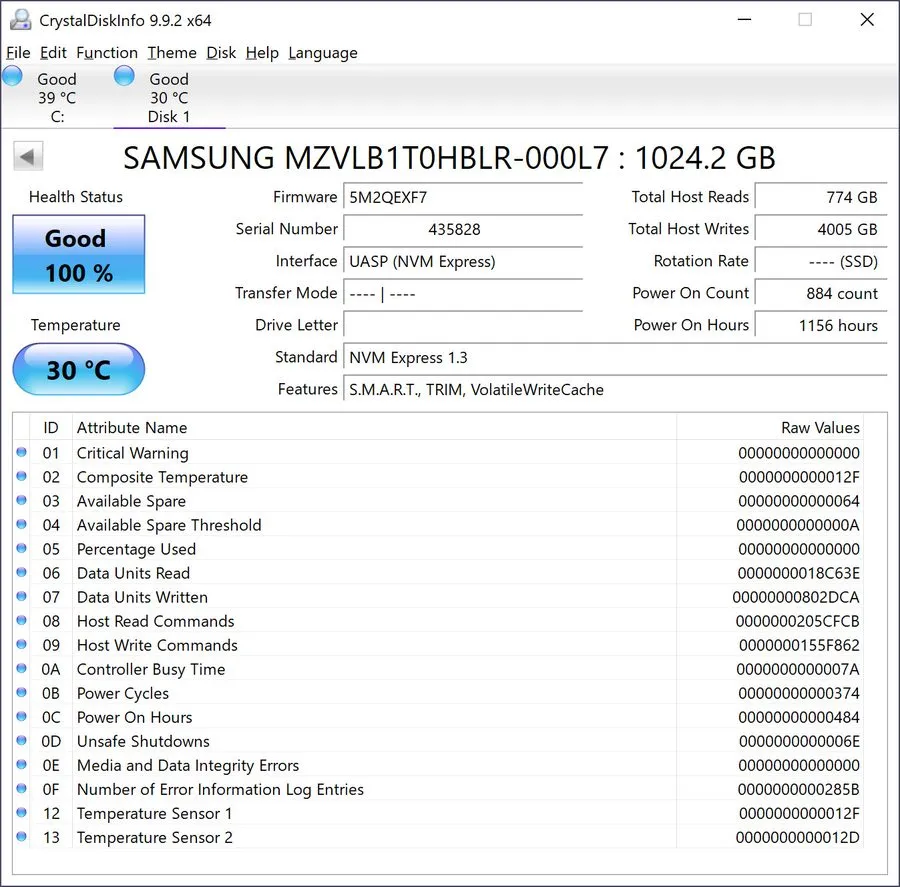Select raw value 00000000000374
Viewport: 900px width, 887px height.
799,694
